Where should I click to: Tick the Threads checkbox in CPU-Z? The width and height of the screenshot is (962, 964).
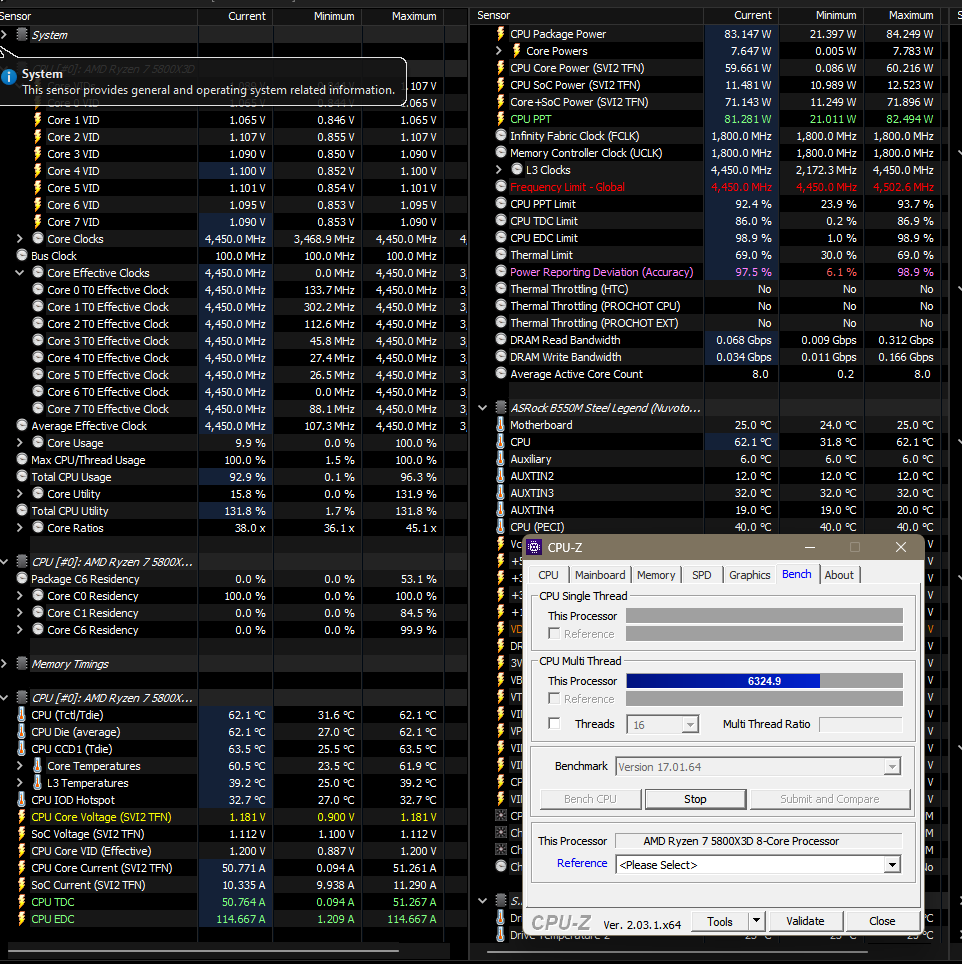[554, 724]
